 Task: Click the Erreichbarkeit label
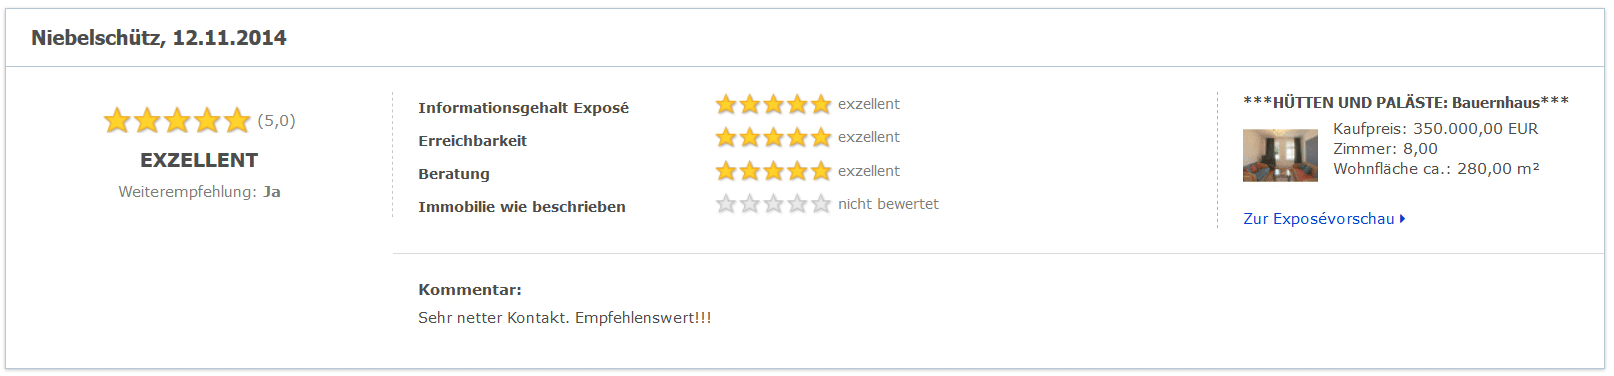coord(472,141)
